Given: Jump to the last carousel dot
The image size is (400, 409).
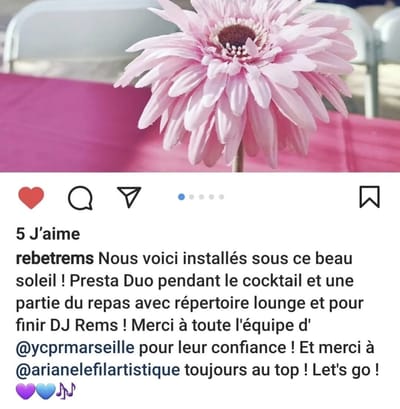Looking at the screenshot, I should coord(221,197).
